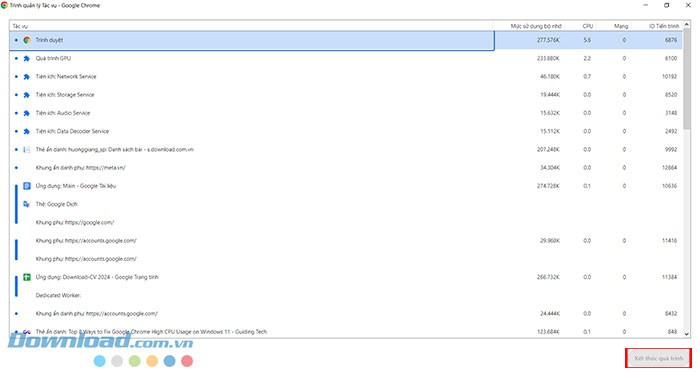The image size is (700, 372).
Task: Click the Google Translate icon beside Google Dịch
Action: point(27,204)
